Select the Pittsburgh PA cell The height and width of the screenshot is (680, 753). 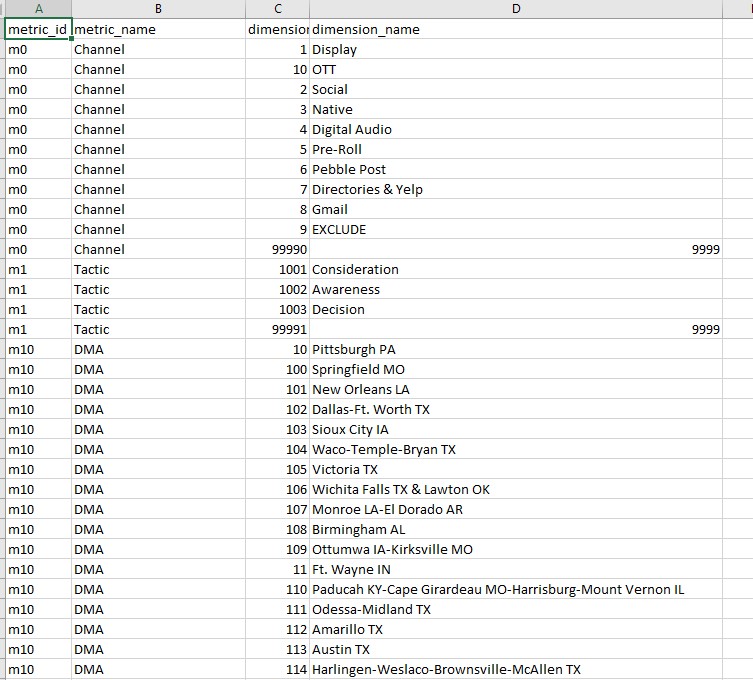coord(516,350)
